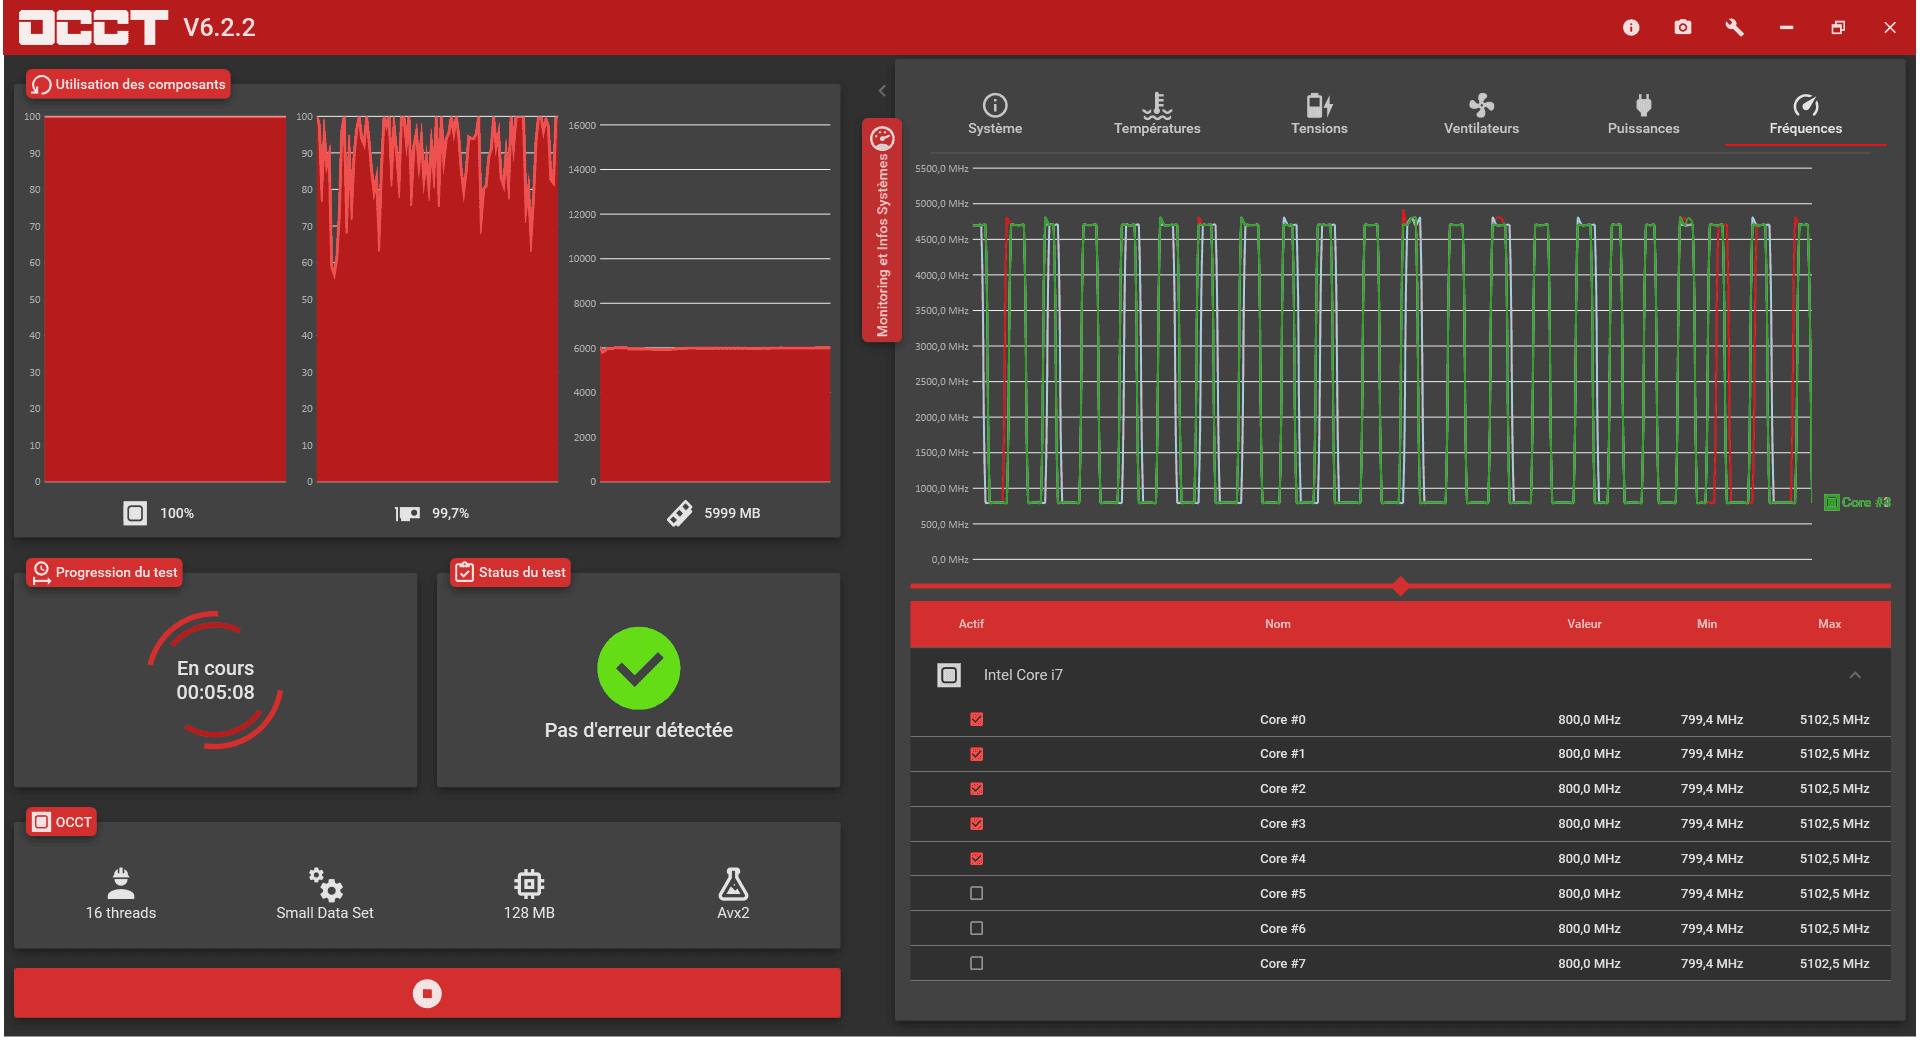Open settings via the wrench icon
Screen dimensions: 1920x1040
(1734, 28)
